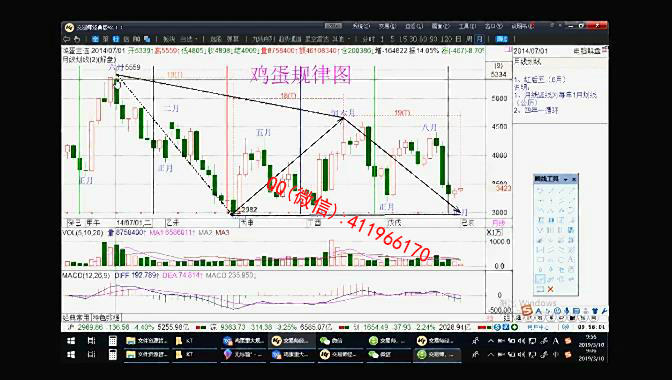Image resolution: width=672 pixels, height=380 pixels.
Task: Click the Windows Start button
Action: tap(71, 341)
